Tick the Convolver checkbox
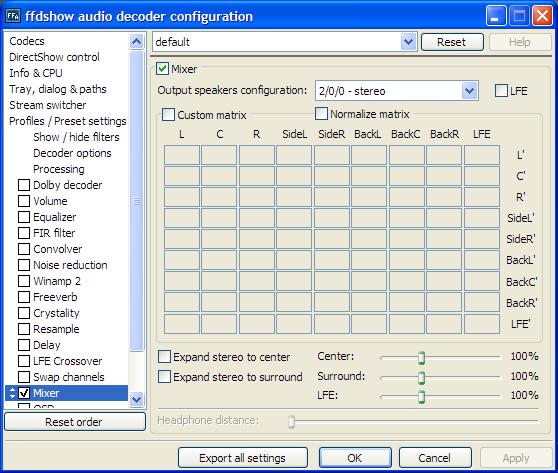 pyautogui.click(x=24, y=249)
